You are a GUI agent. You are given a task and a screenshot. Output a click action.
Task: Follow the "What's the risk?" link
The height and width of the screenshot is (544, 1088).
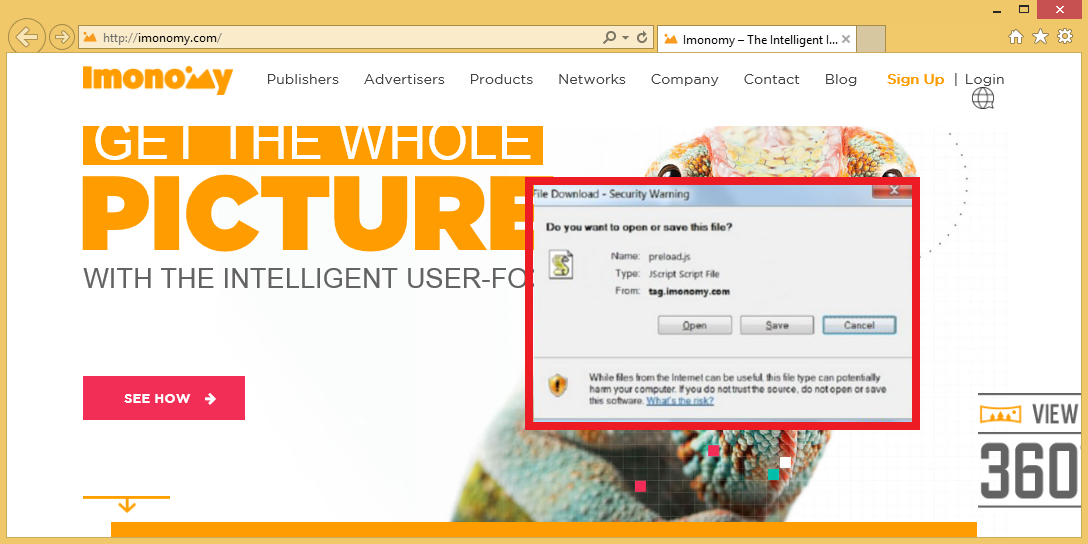[680, 401]
